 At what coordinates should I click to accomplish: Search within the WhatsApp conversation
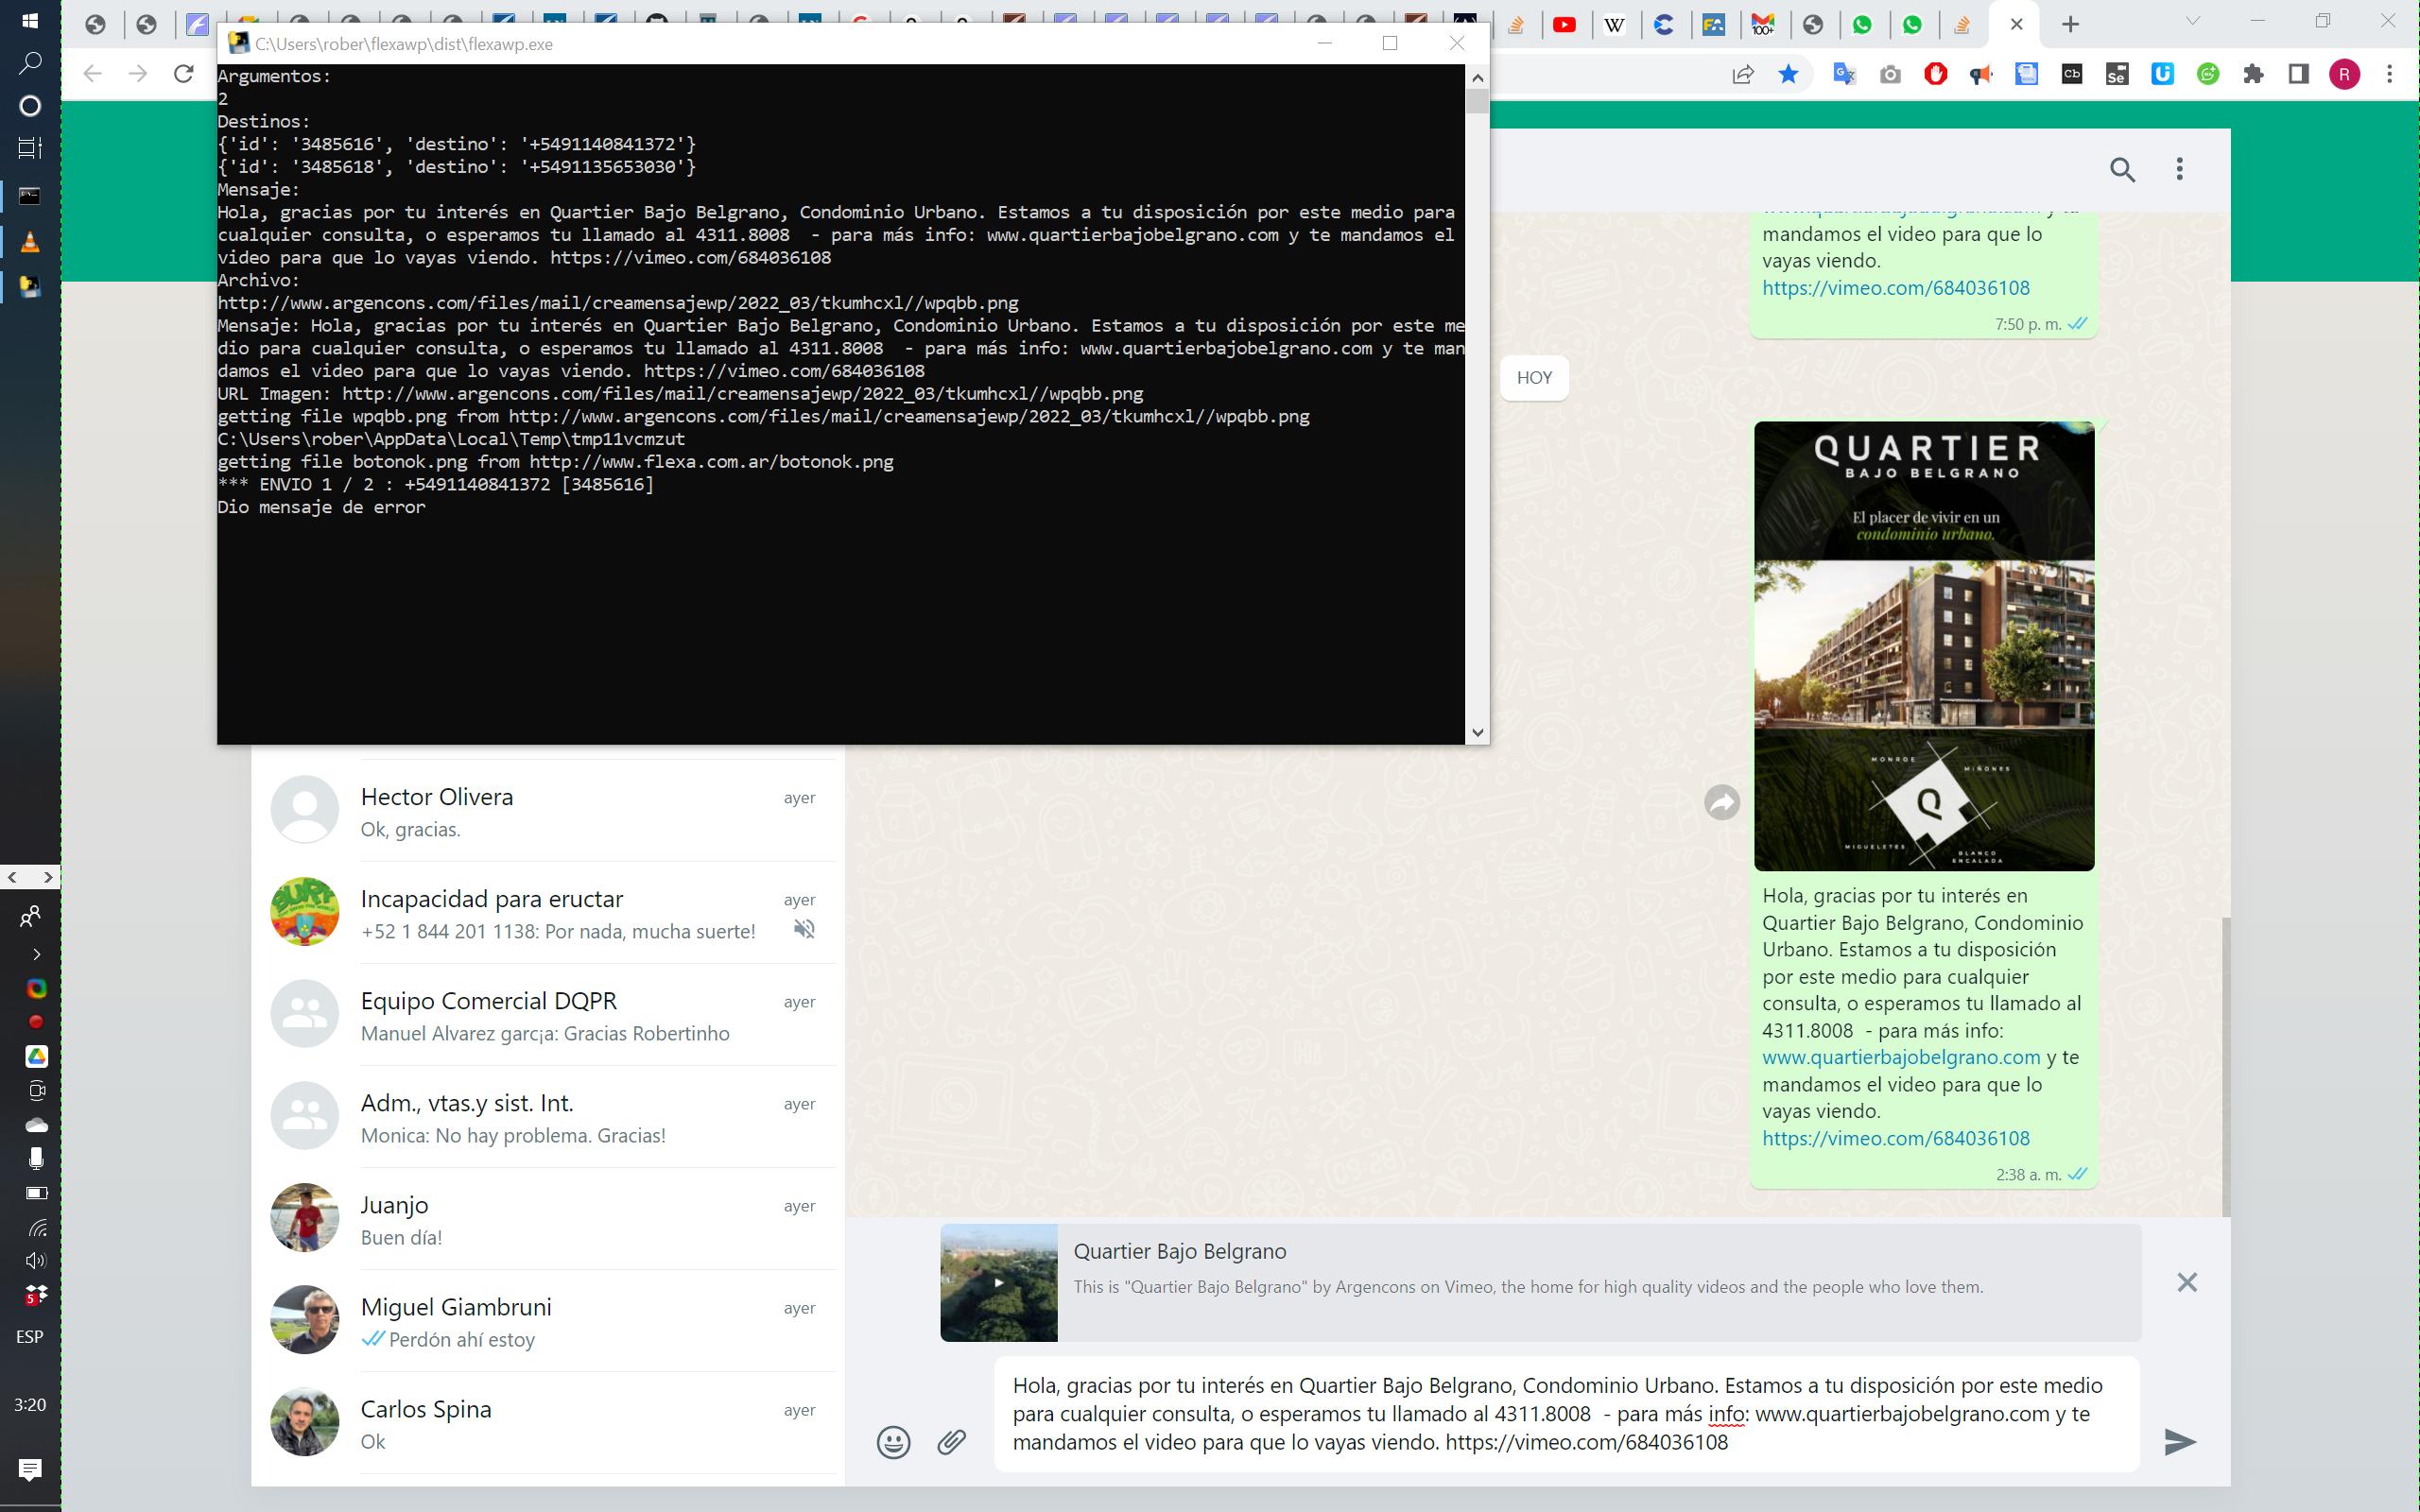(x=2122, y=169)
